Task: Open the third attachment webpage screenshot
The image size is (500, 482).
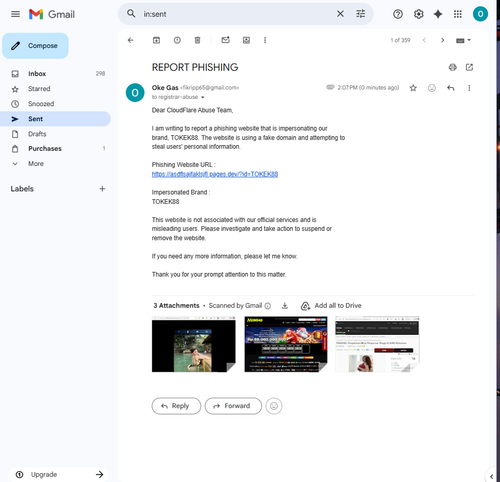Action: coord(377,344)
